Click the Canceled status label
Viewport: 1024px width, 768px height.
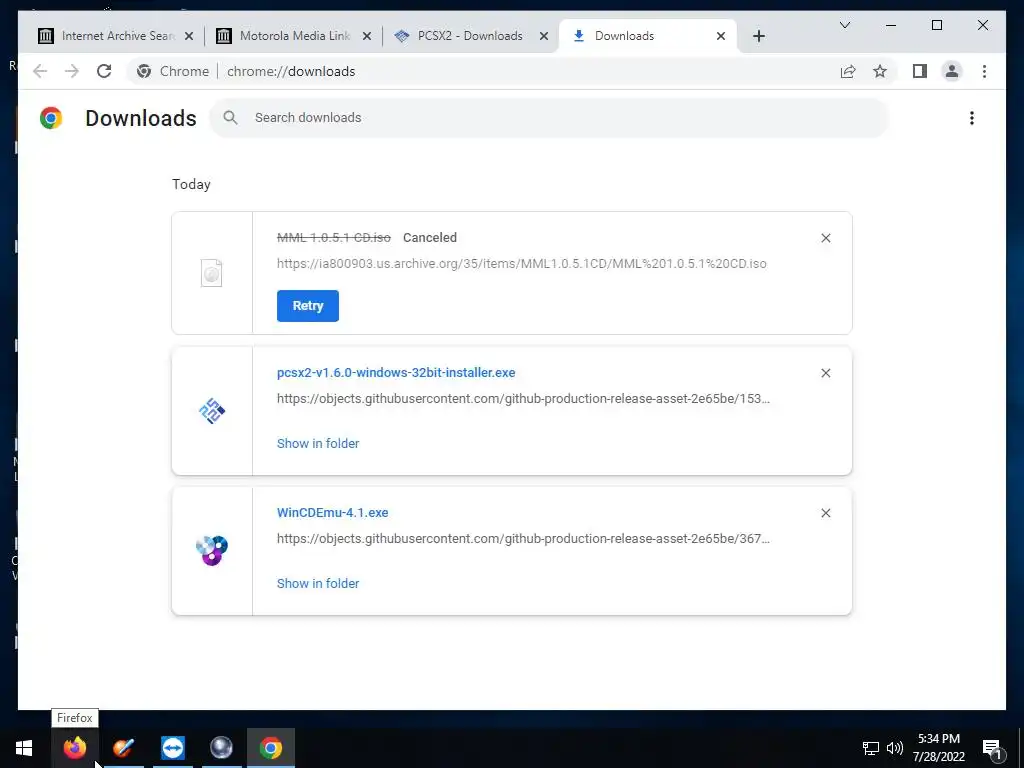coord(430,238)
